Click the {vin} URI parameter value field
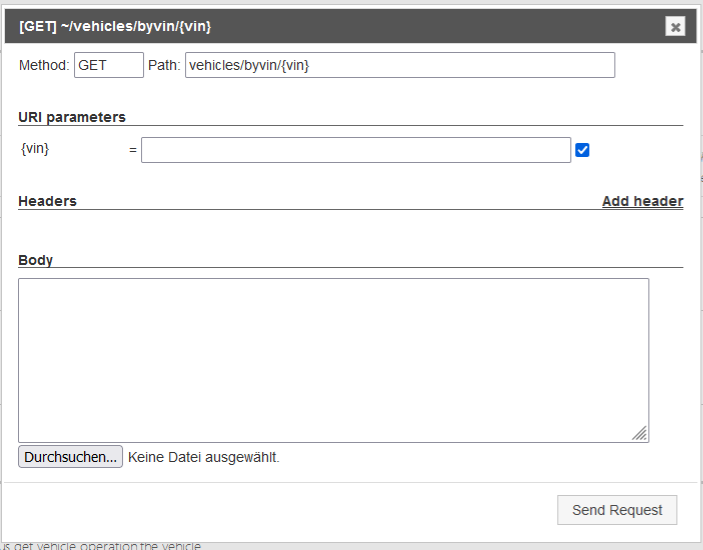This screenshot has width=703, height=550. pyautogui.click(x=355, y=150)
